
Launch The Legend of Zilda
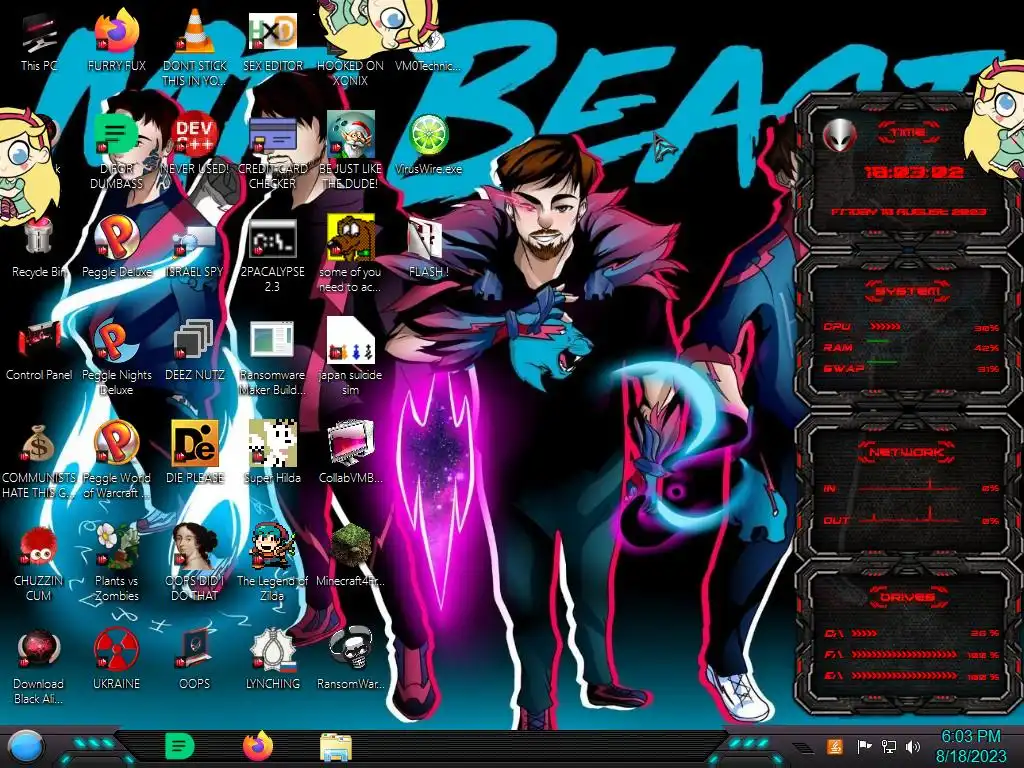click(272, 563)
